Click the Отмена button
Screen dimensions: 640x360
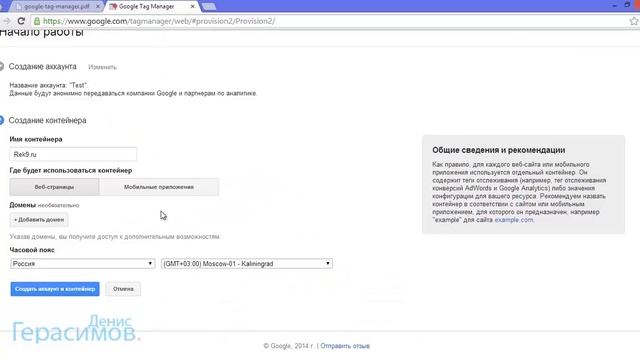click(x=123, y=289)
